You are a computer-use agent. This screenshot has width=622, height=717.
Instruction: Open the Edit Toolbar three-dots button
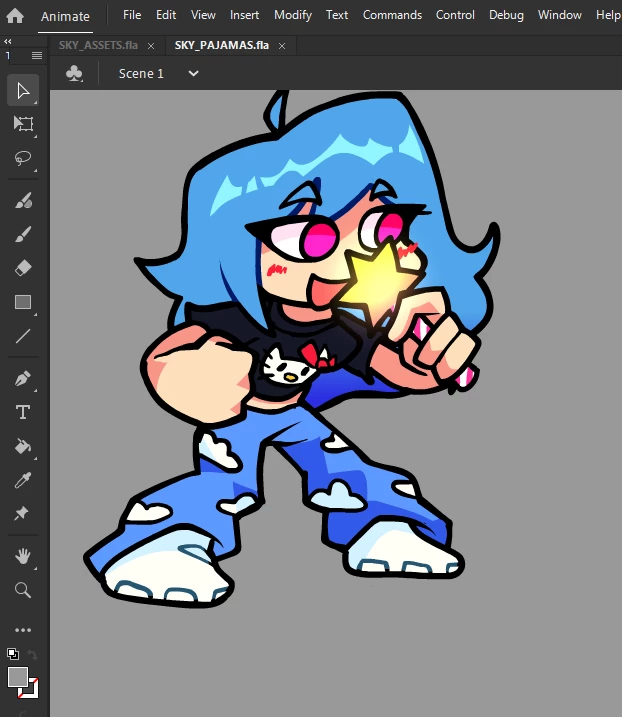coord(23,630)
